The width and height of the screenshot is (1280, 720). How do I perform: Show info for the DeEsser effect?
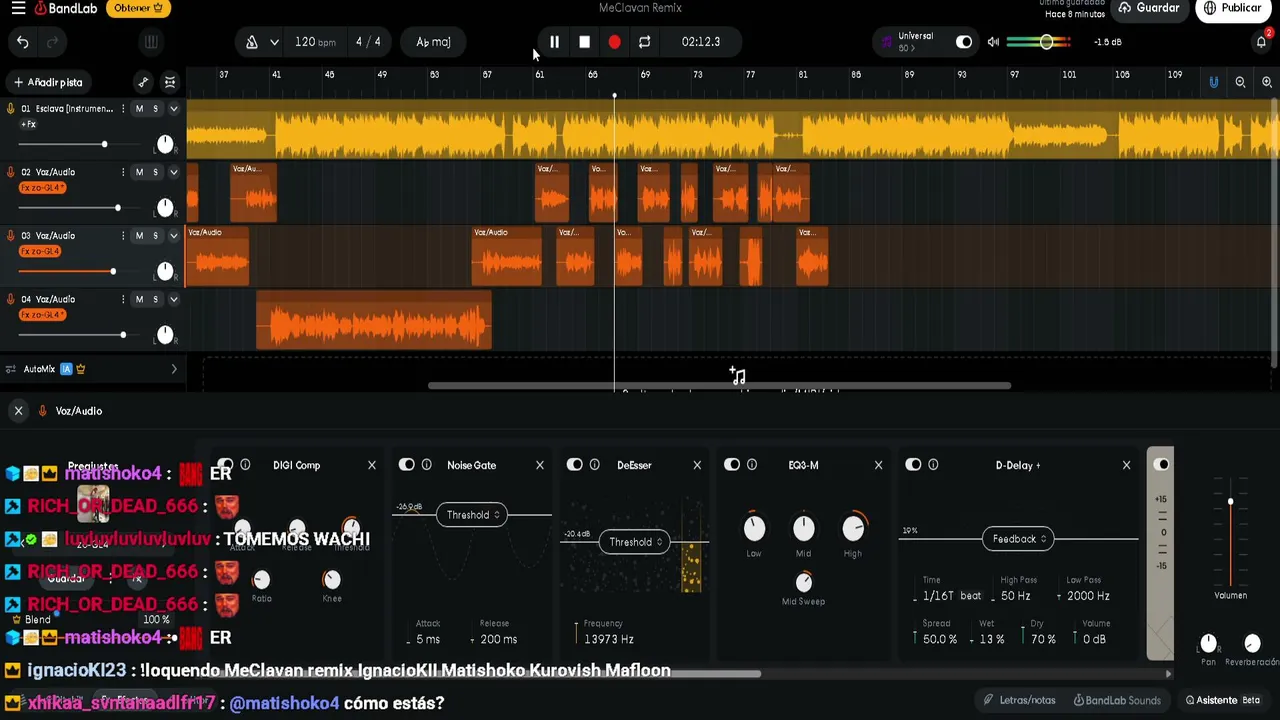point(594,465)
